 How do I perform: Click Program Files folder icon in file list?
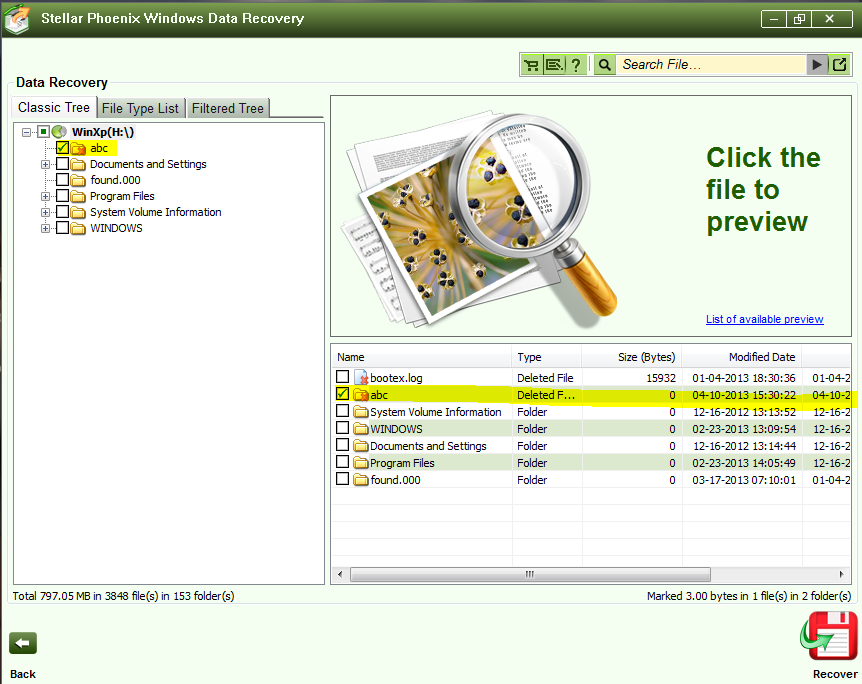click(361, 463)
